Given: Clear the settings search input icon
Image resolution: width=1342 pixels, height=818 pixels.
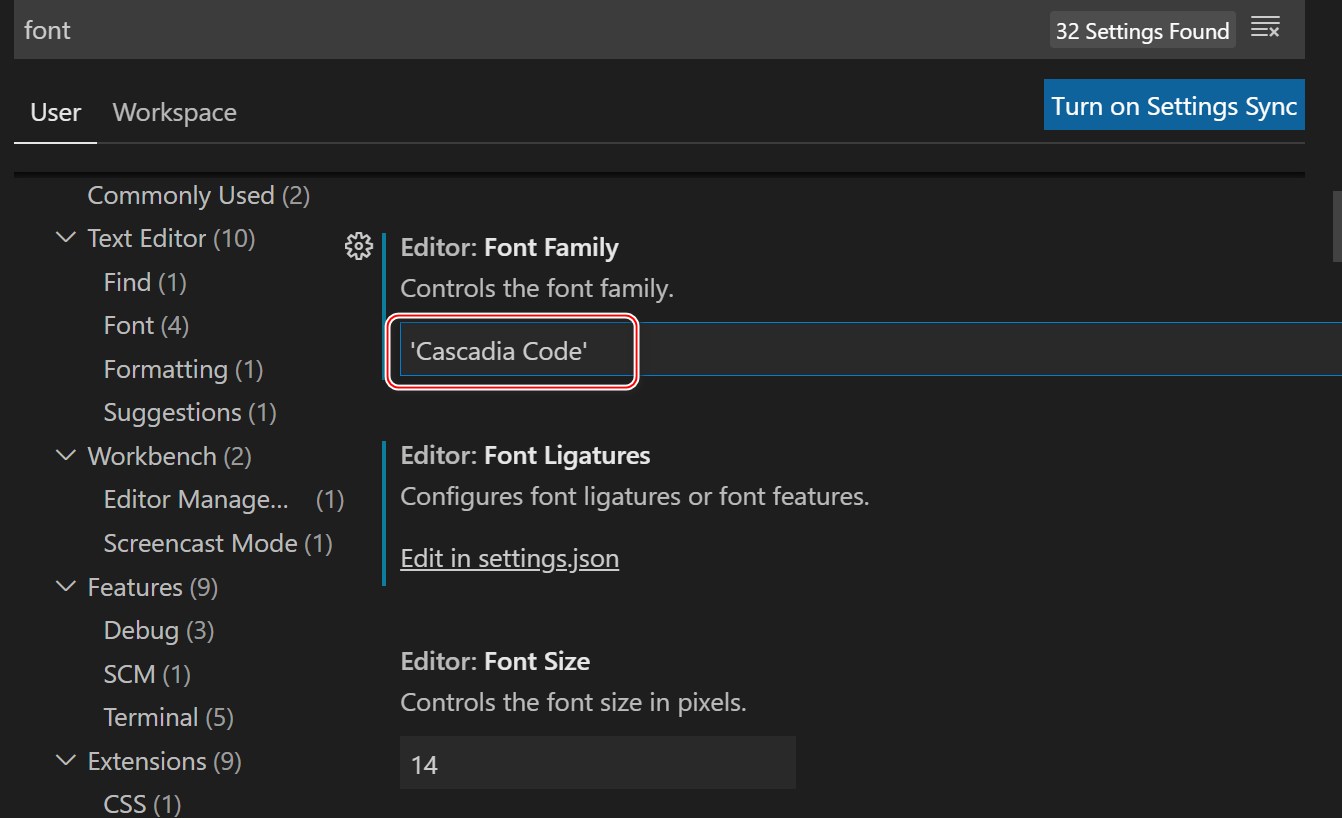Looking at the screenshot, I should tap(1265, 28).
